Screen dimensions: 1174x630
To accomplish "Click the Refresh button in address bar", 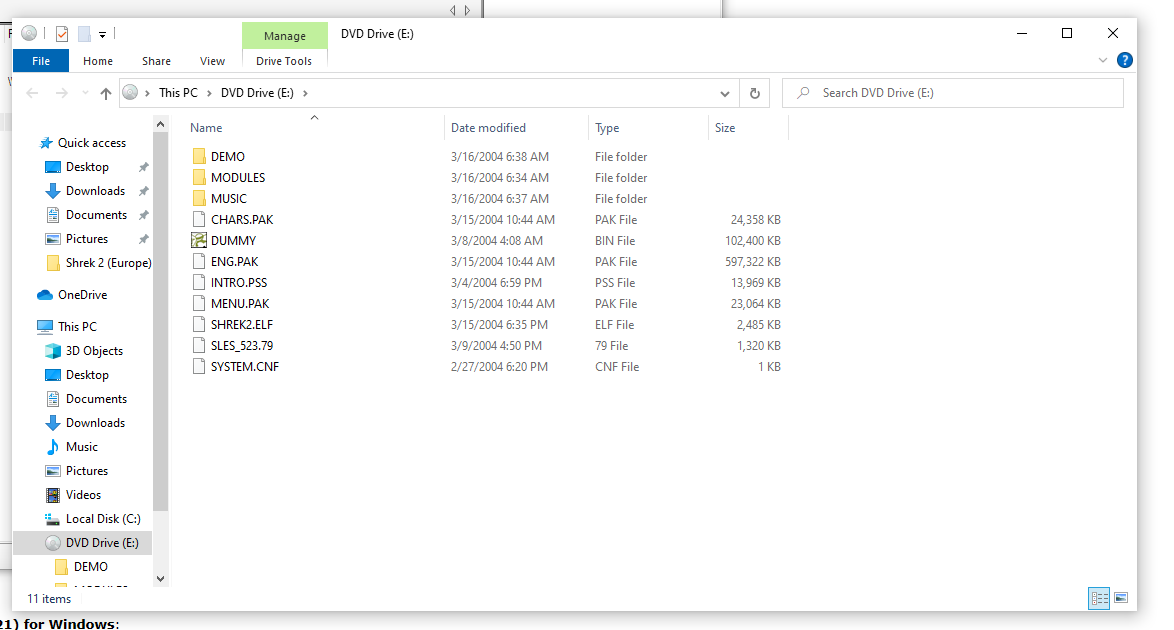I will pos(755,93).
